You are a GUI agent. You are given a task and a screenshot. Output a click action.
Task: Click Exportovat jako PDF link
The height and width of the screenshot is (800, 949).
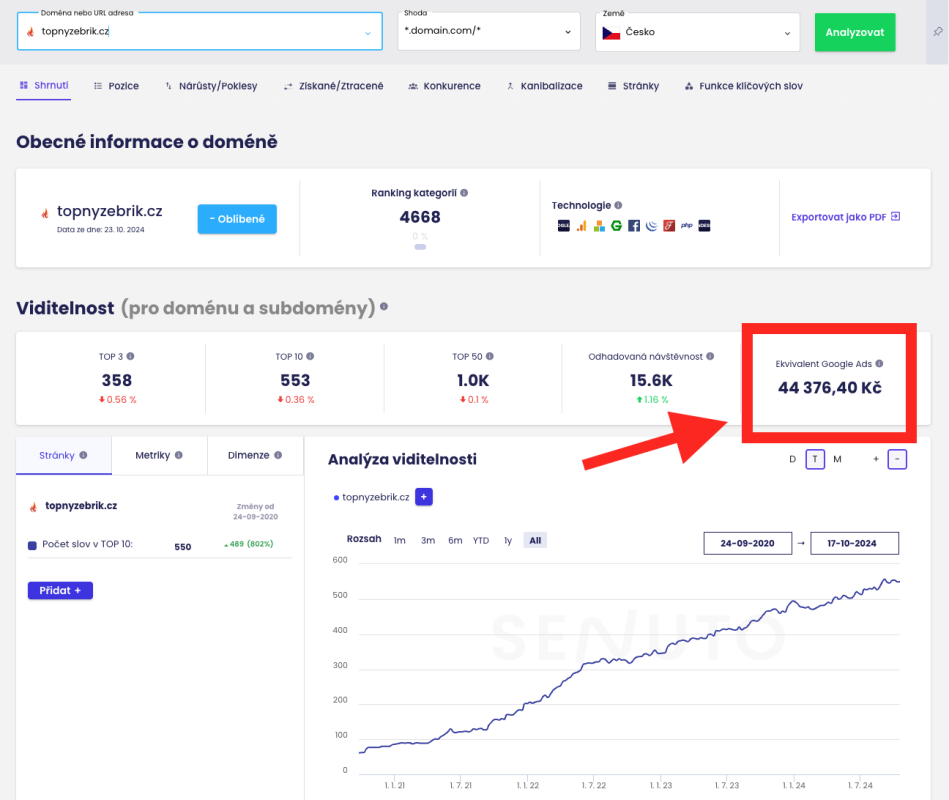pos(846,217)
